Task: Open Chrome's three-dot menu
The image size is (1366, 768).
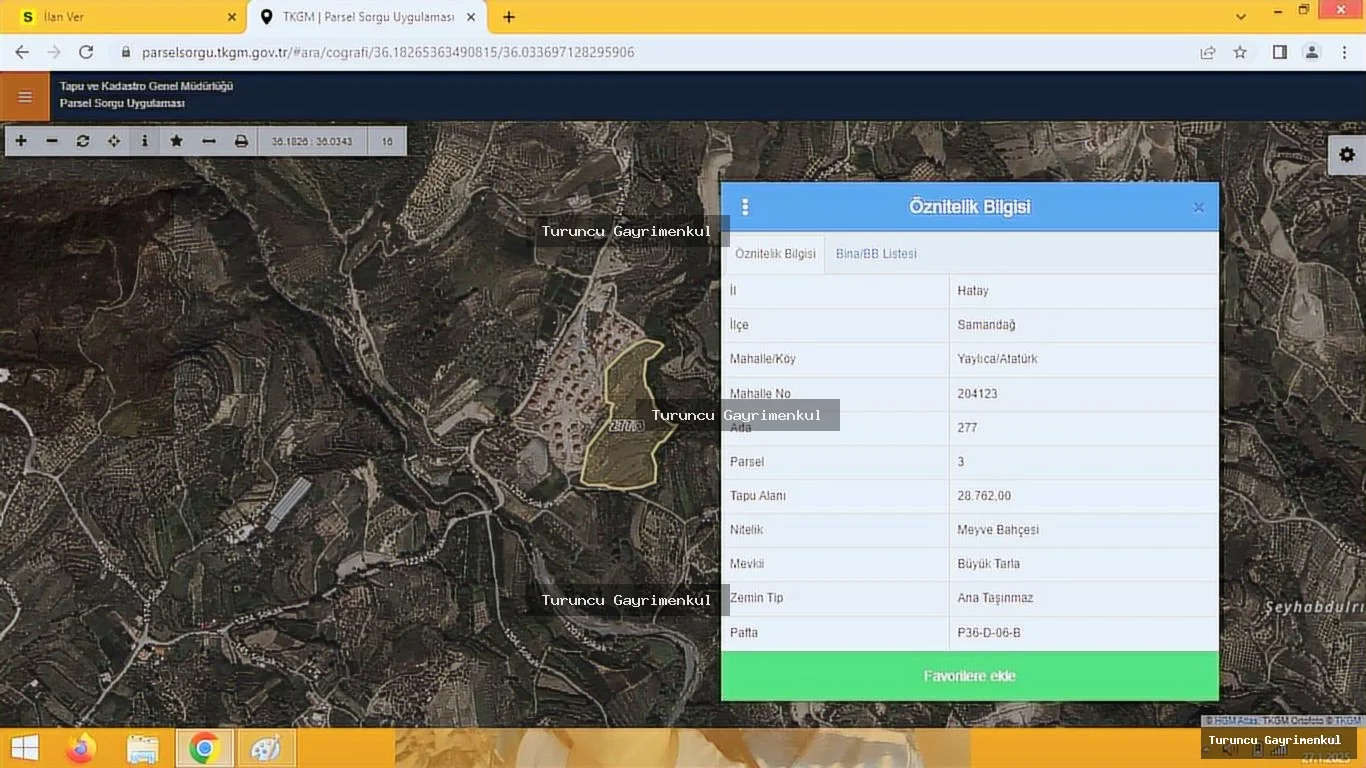Action: (1344, 52)
